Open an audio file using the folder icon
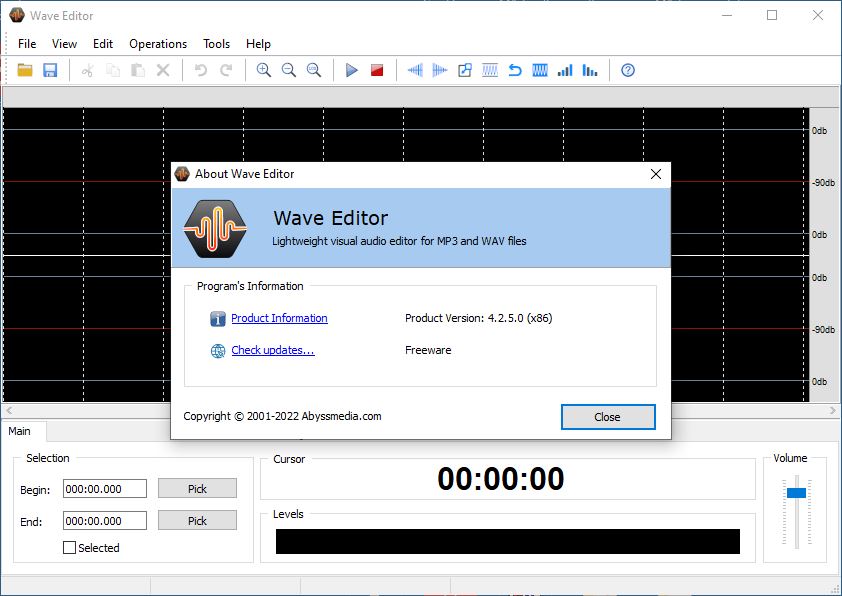The height and width of the screenshot is (596, 842). click(x=25, y=70)
